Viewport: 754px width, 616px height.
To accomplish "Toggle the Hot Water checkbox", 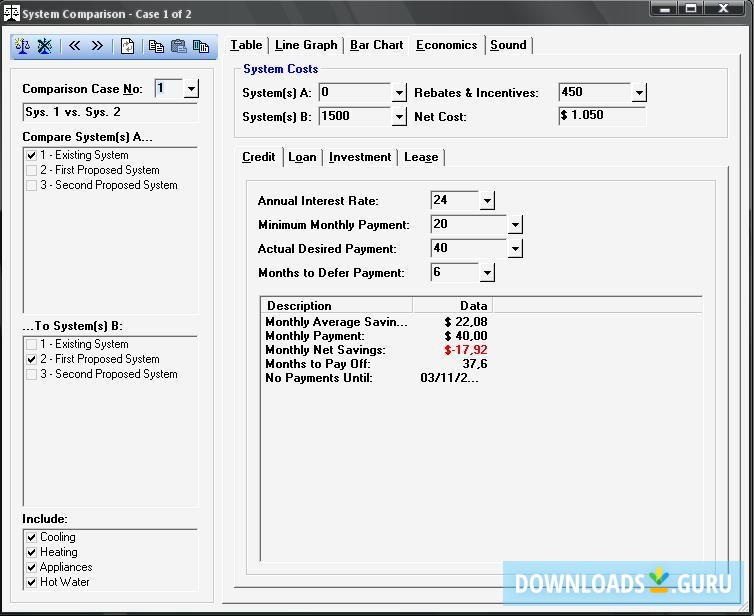I will pos(32,582).
